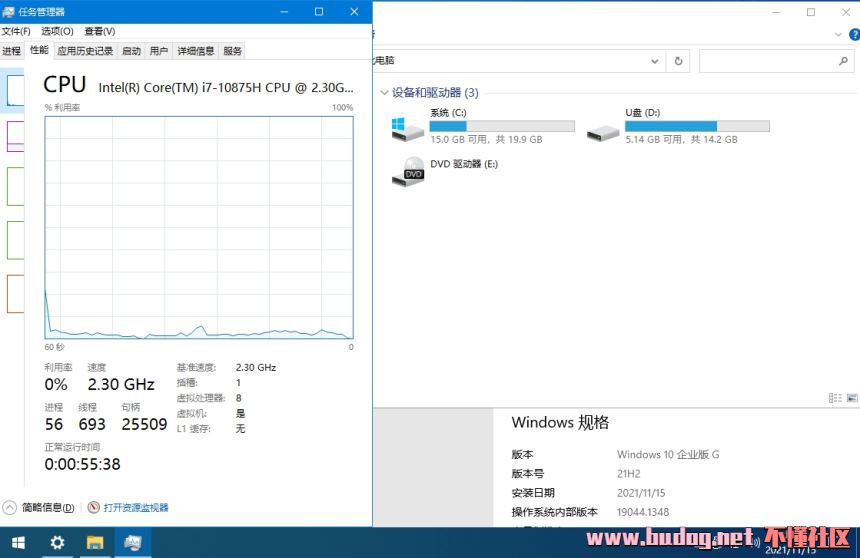Screen dimensions: 860x558
Task: Open Explorer help icon
Action: tap(855, 35)
